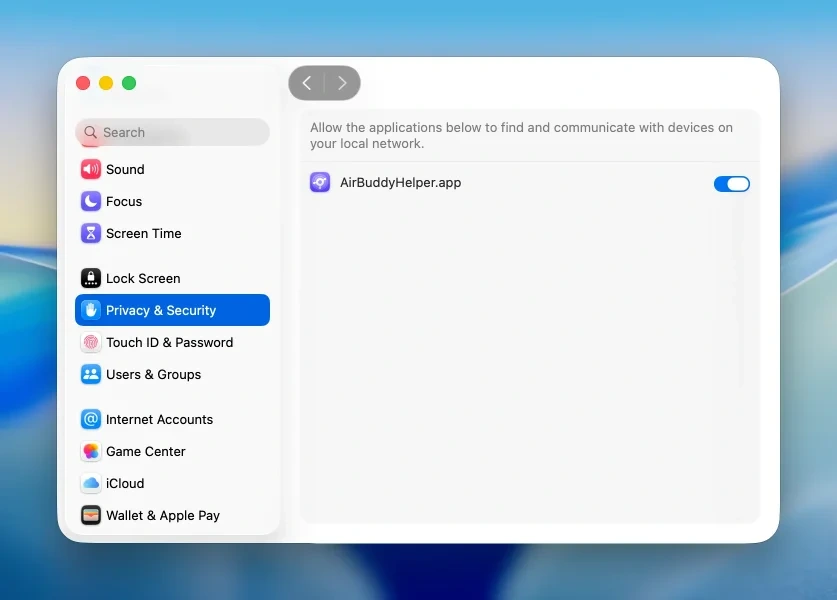Go forward with the right chevron button
Image resolution: width=837 pixels, height=600 pixels.
[342, 83]
